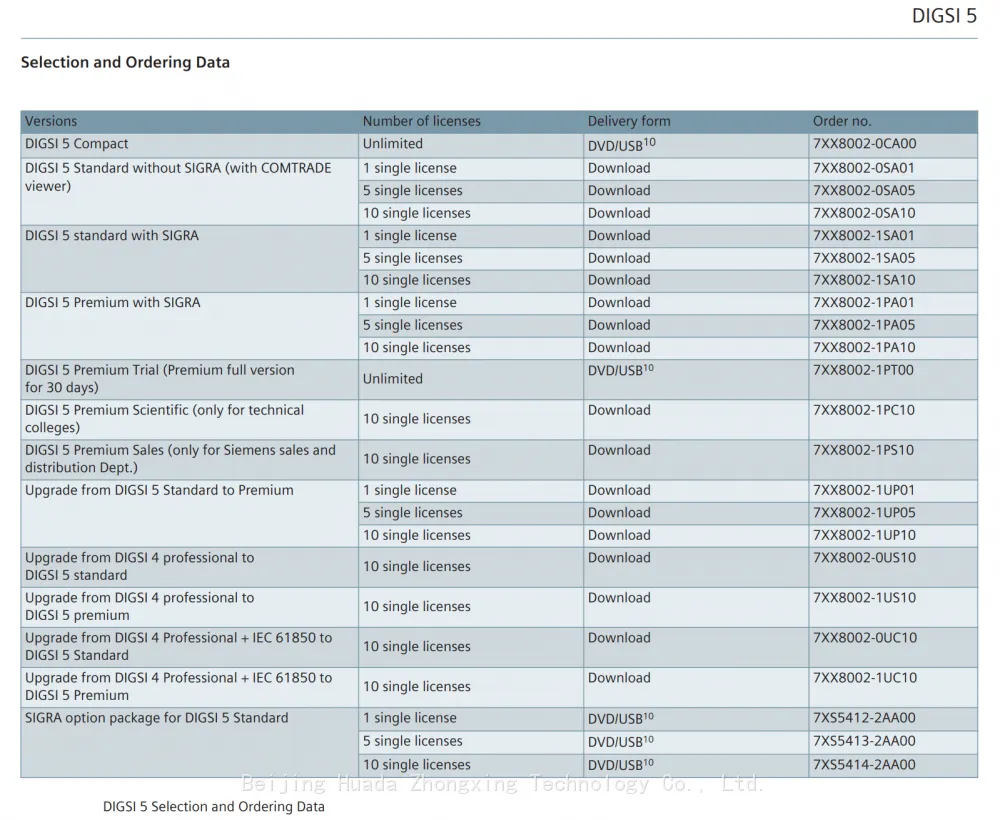The height and width of the screenshot is (820, 1000).
Task: Click '10 single licenses' in the 7XX8002-1UP10 row
Action: tap(417, 536)
